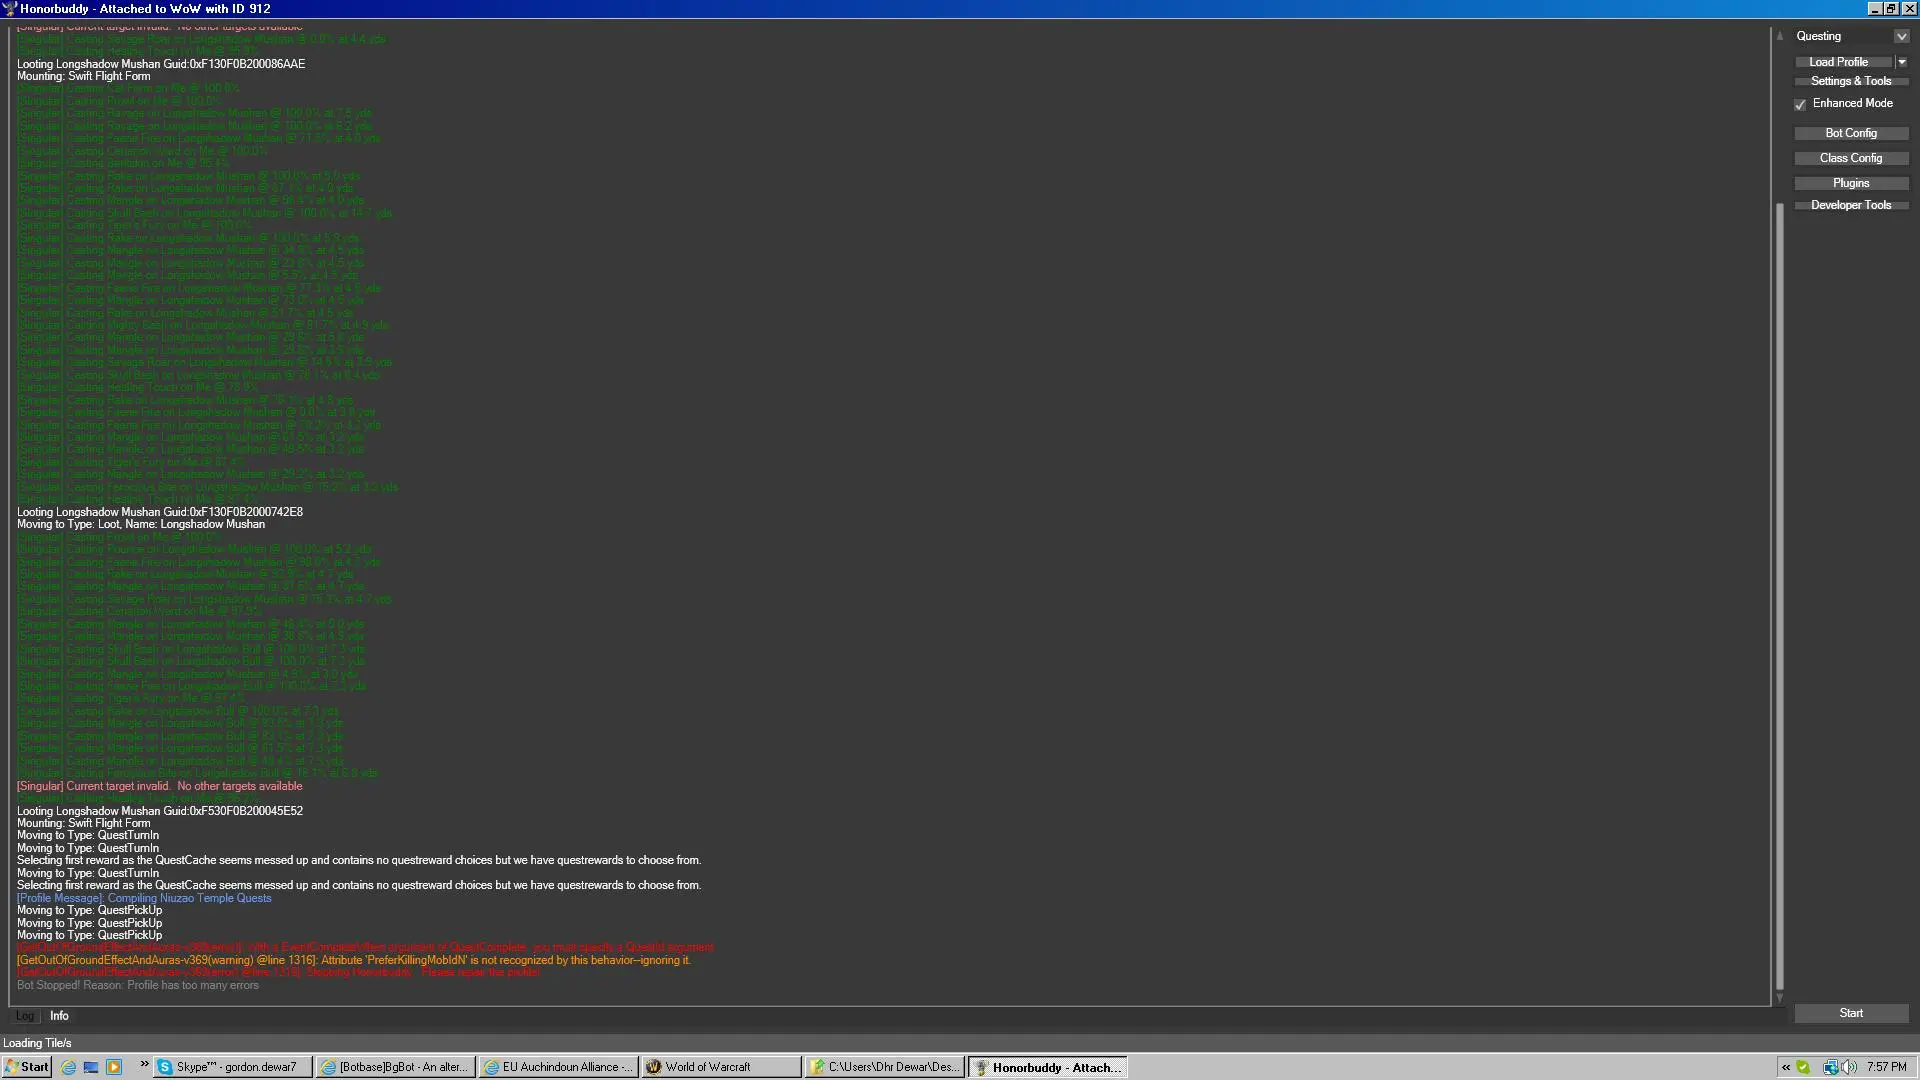
Task: Open the Plugins window
Action: 1850,183
